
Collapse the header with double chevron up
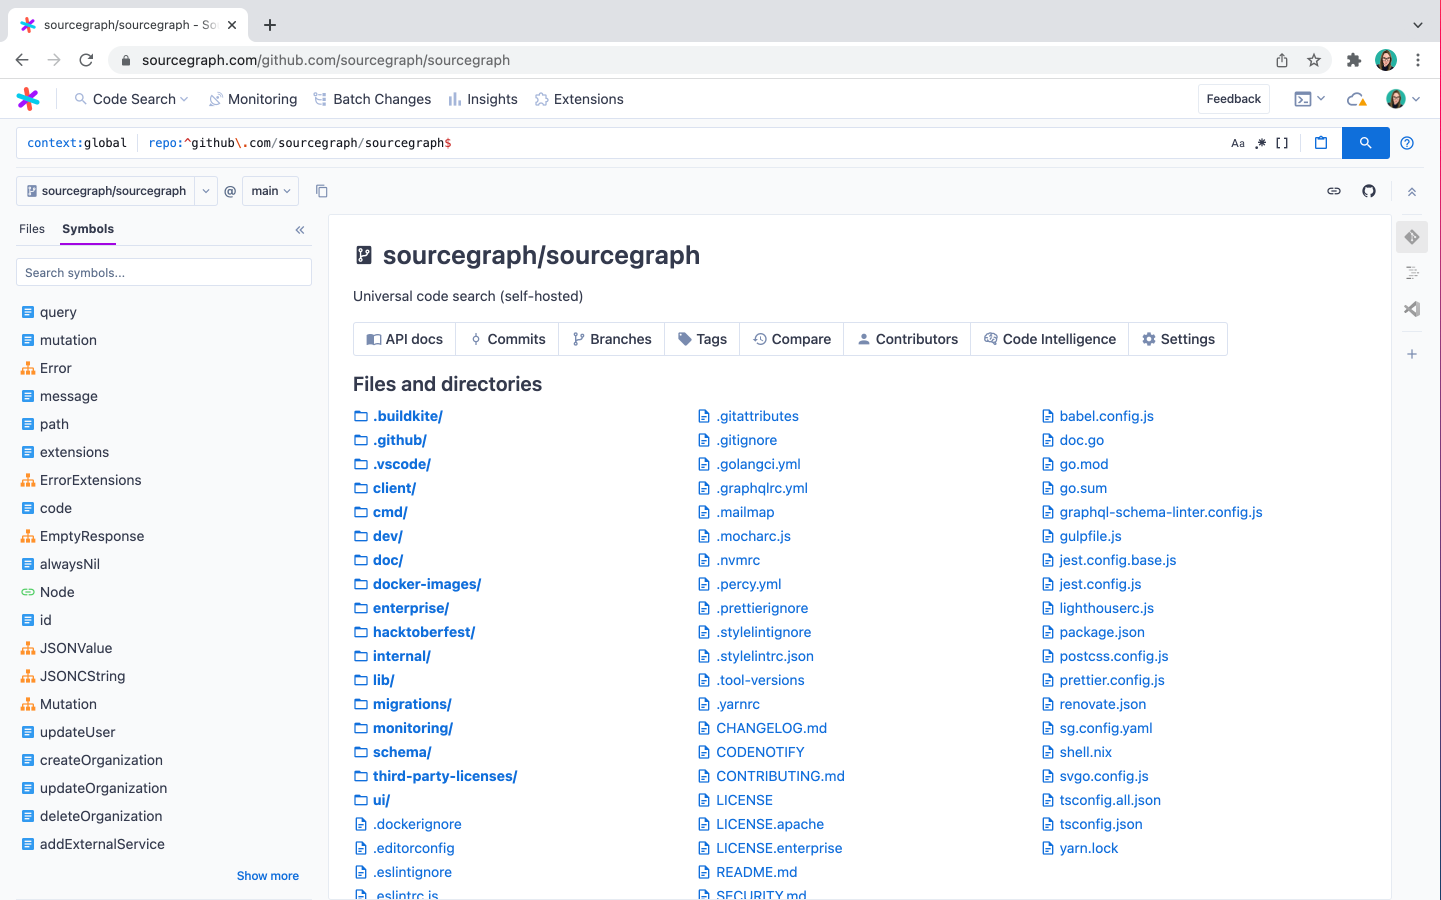1412,192
